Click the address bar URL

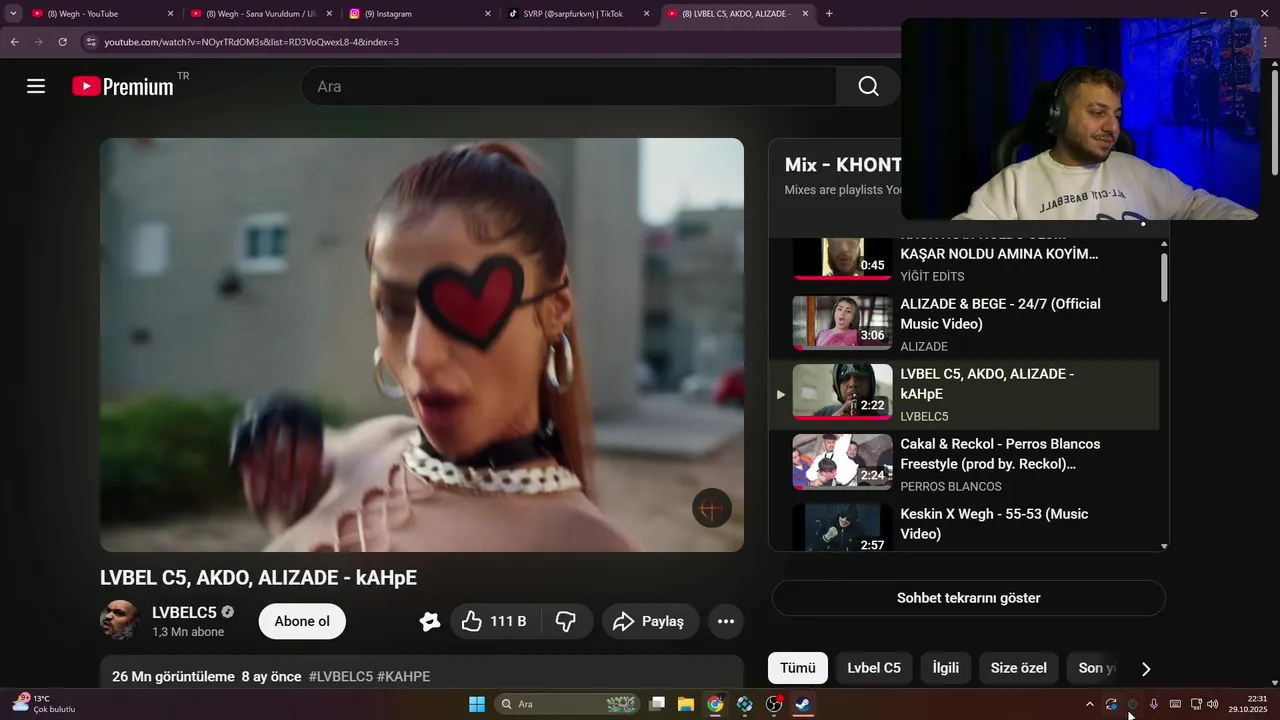pos(251,42)
